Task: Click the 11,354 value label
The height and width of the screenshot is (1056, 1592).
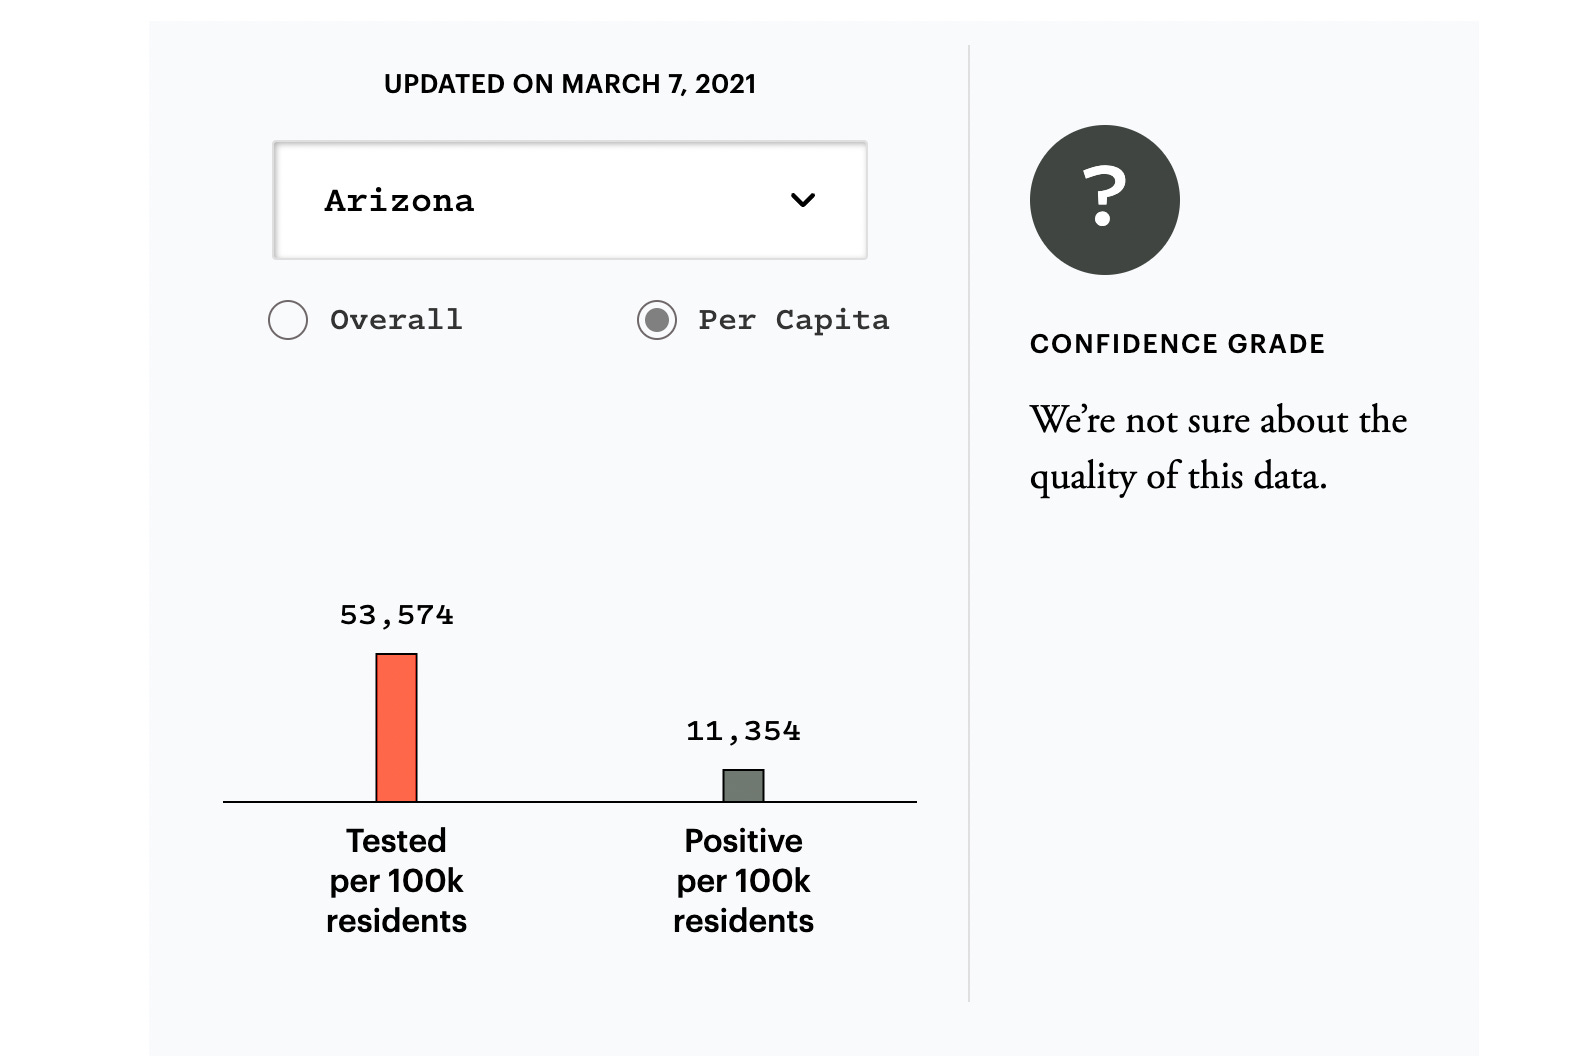Action: pyautogui.click(x=743, y=731)
